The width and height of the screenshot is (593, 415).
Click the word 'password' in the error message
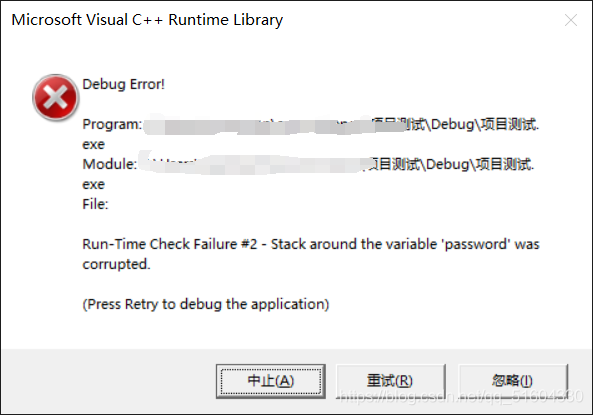[x=475, y=244]
